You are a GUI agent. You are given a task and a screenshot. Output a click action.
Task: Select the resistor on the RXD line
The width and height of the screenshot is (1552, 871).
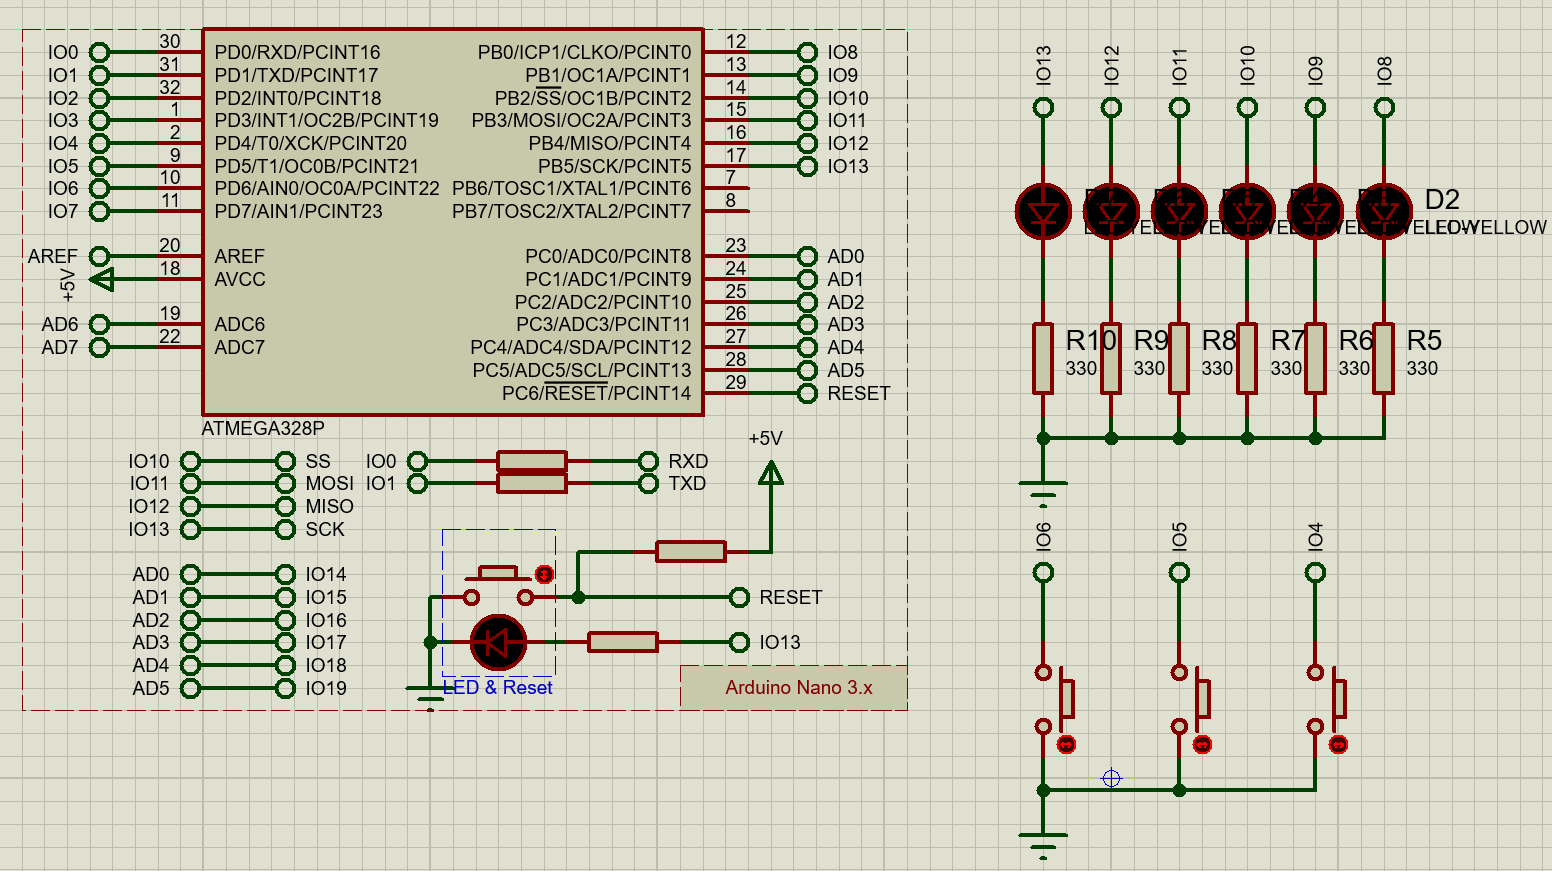tap(532, 461)
